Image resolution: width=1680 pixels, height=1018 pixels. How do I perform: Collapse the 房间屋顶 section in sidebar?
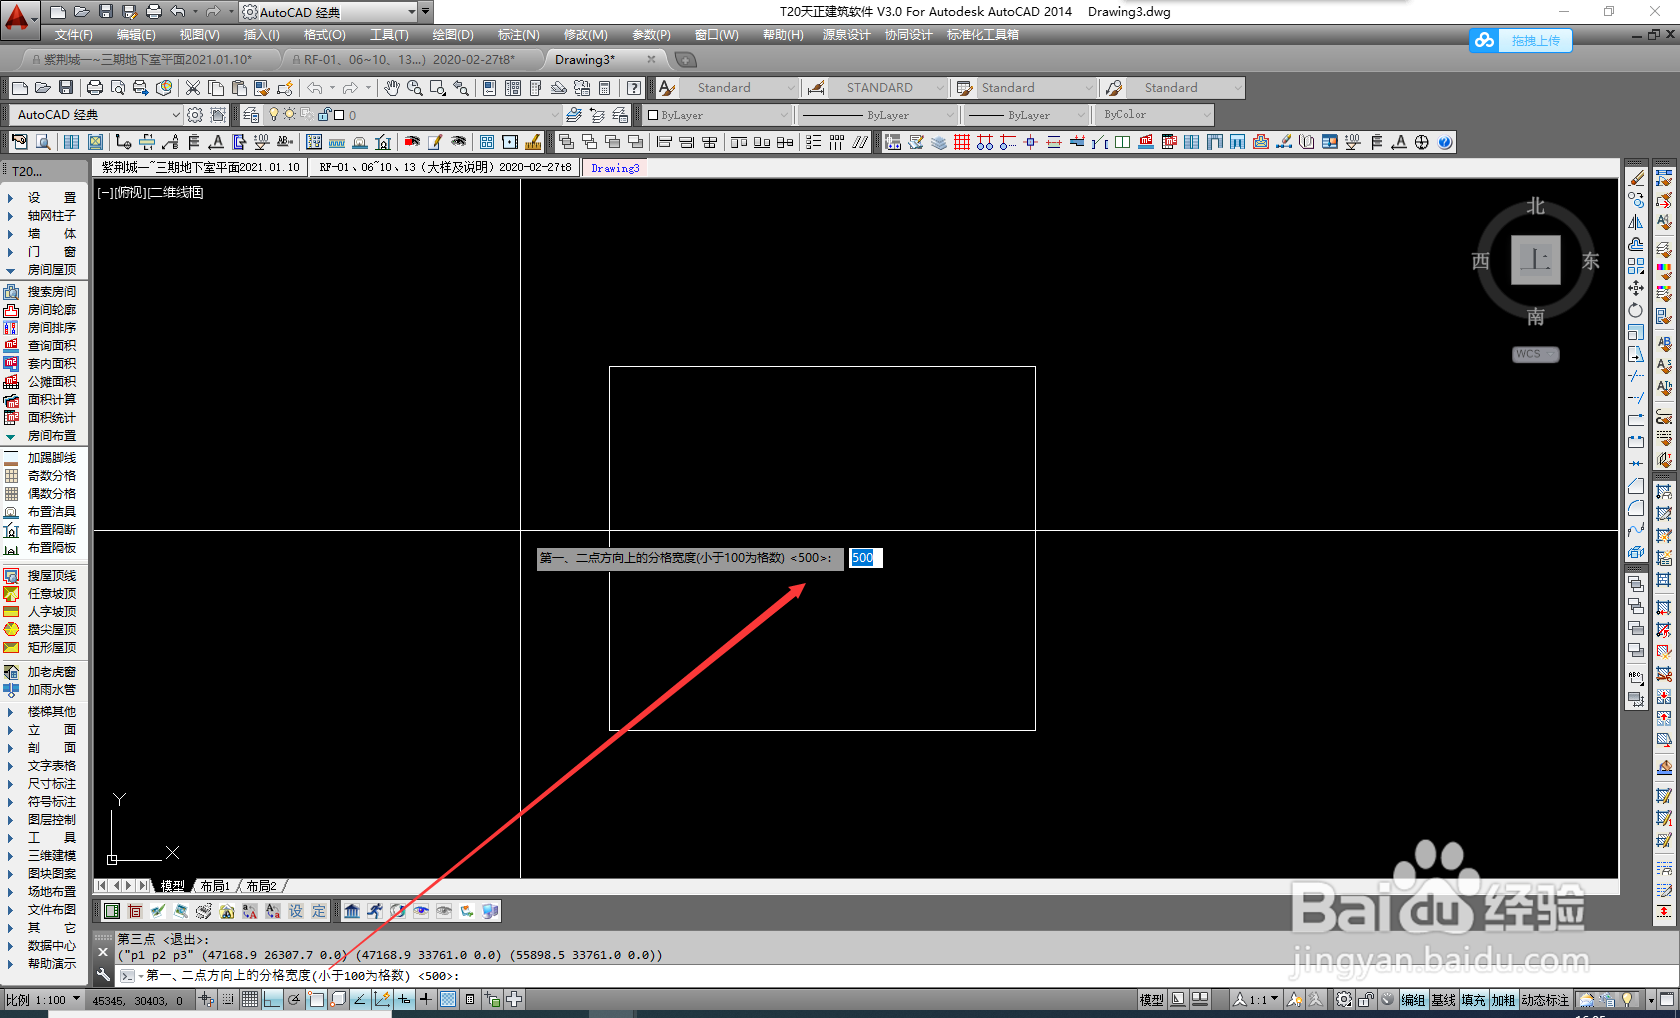click(40, 270)
